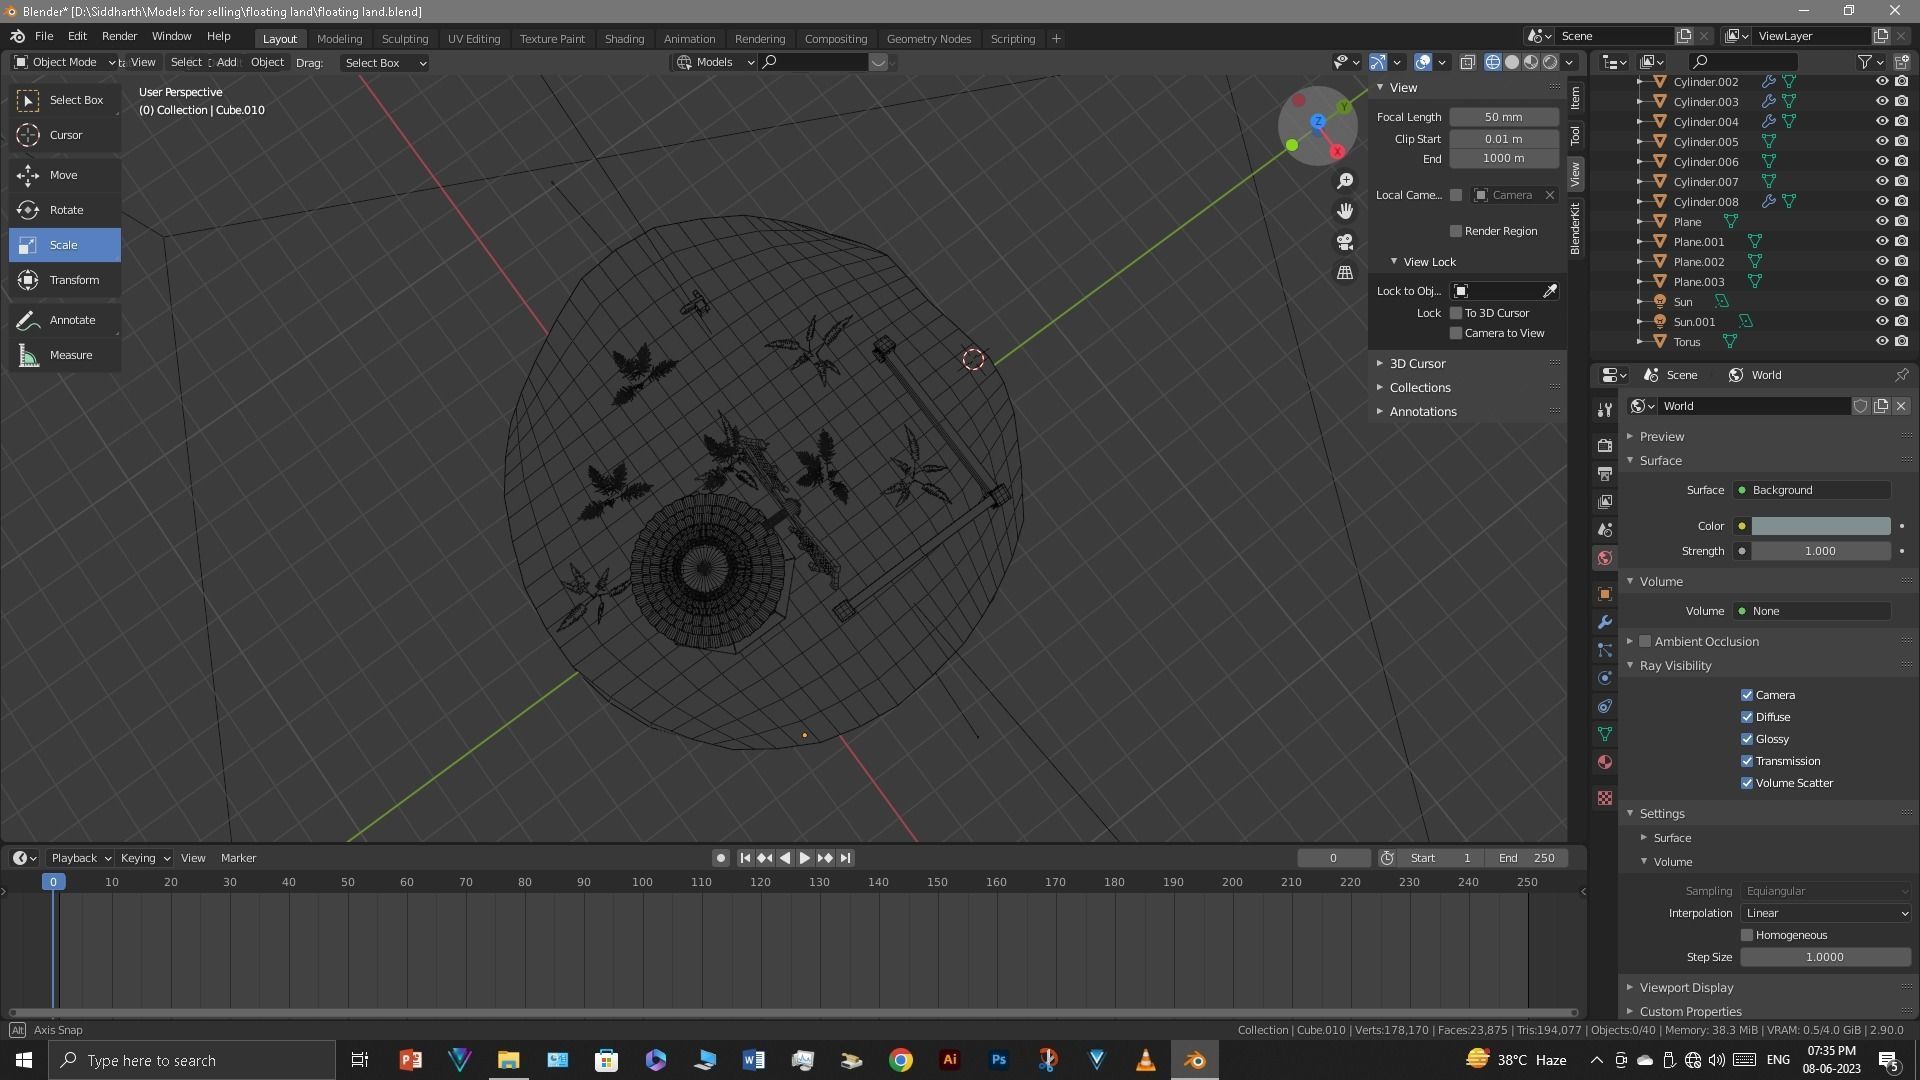Toggle X-ray display icon
1920x1080 pixels.
(x=1467, y=62)
